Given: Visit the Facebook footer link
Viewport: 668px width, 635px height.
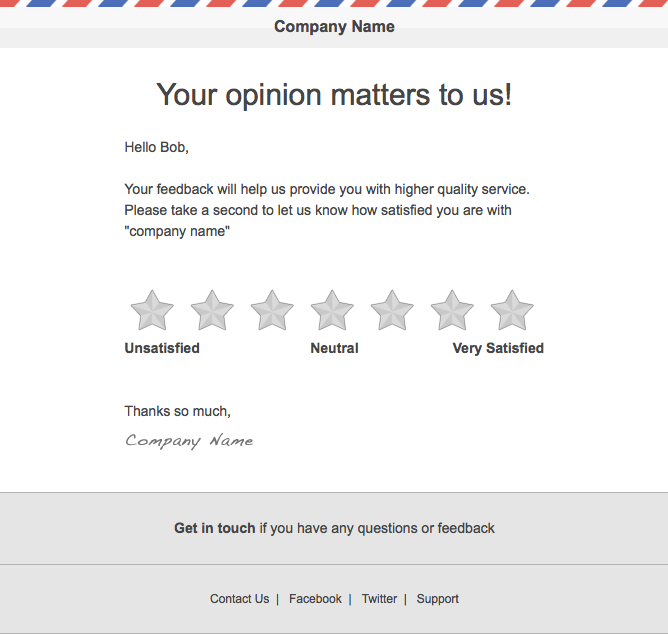Looking at the screenshot, I should pos(315,599).
